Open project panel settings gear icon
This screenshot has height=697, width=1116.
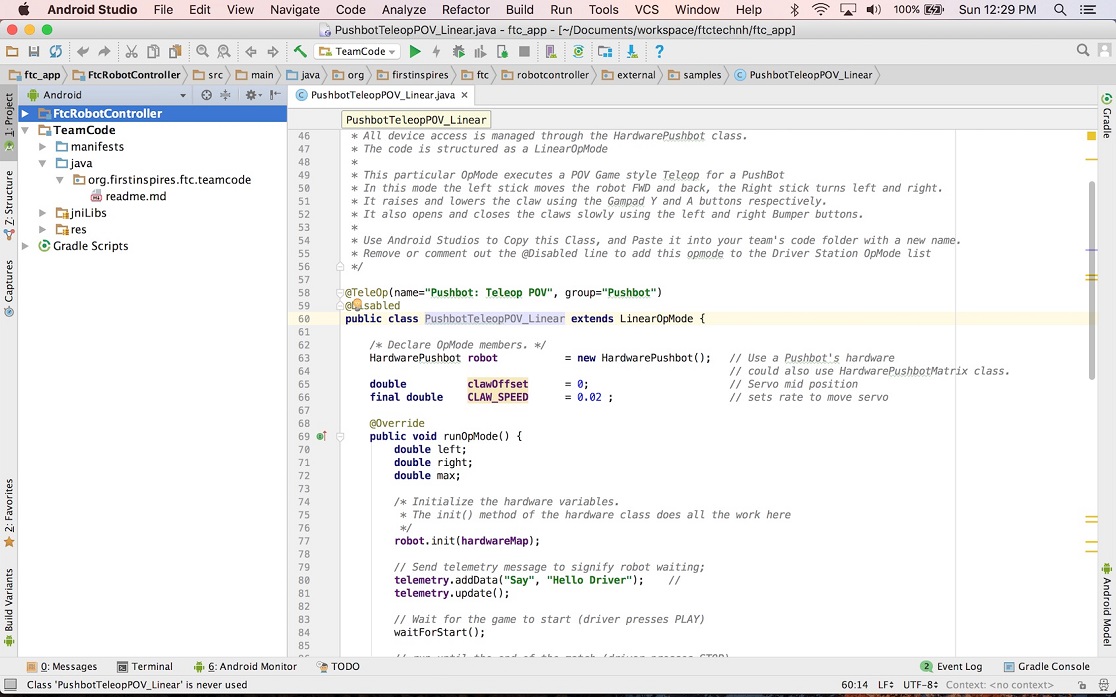tap(251, 95)
